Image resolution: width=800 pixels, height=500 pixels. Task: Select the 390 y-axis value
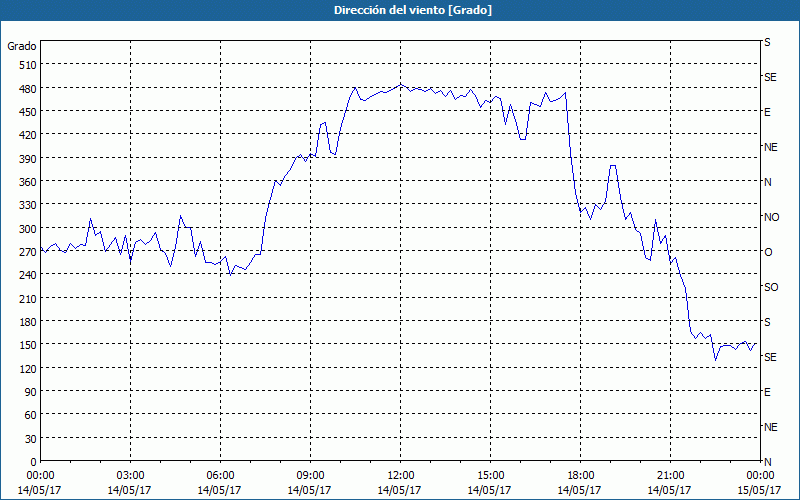[x=28, y=158]
